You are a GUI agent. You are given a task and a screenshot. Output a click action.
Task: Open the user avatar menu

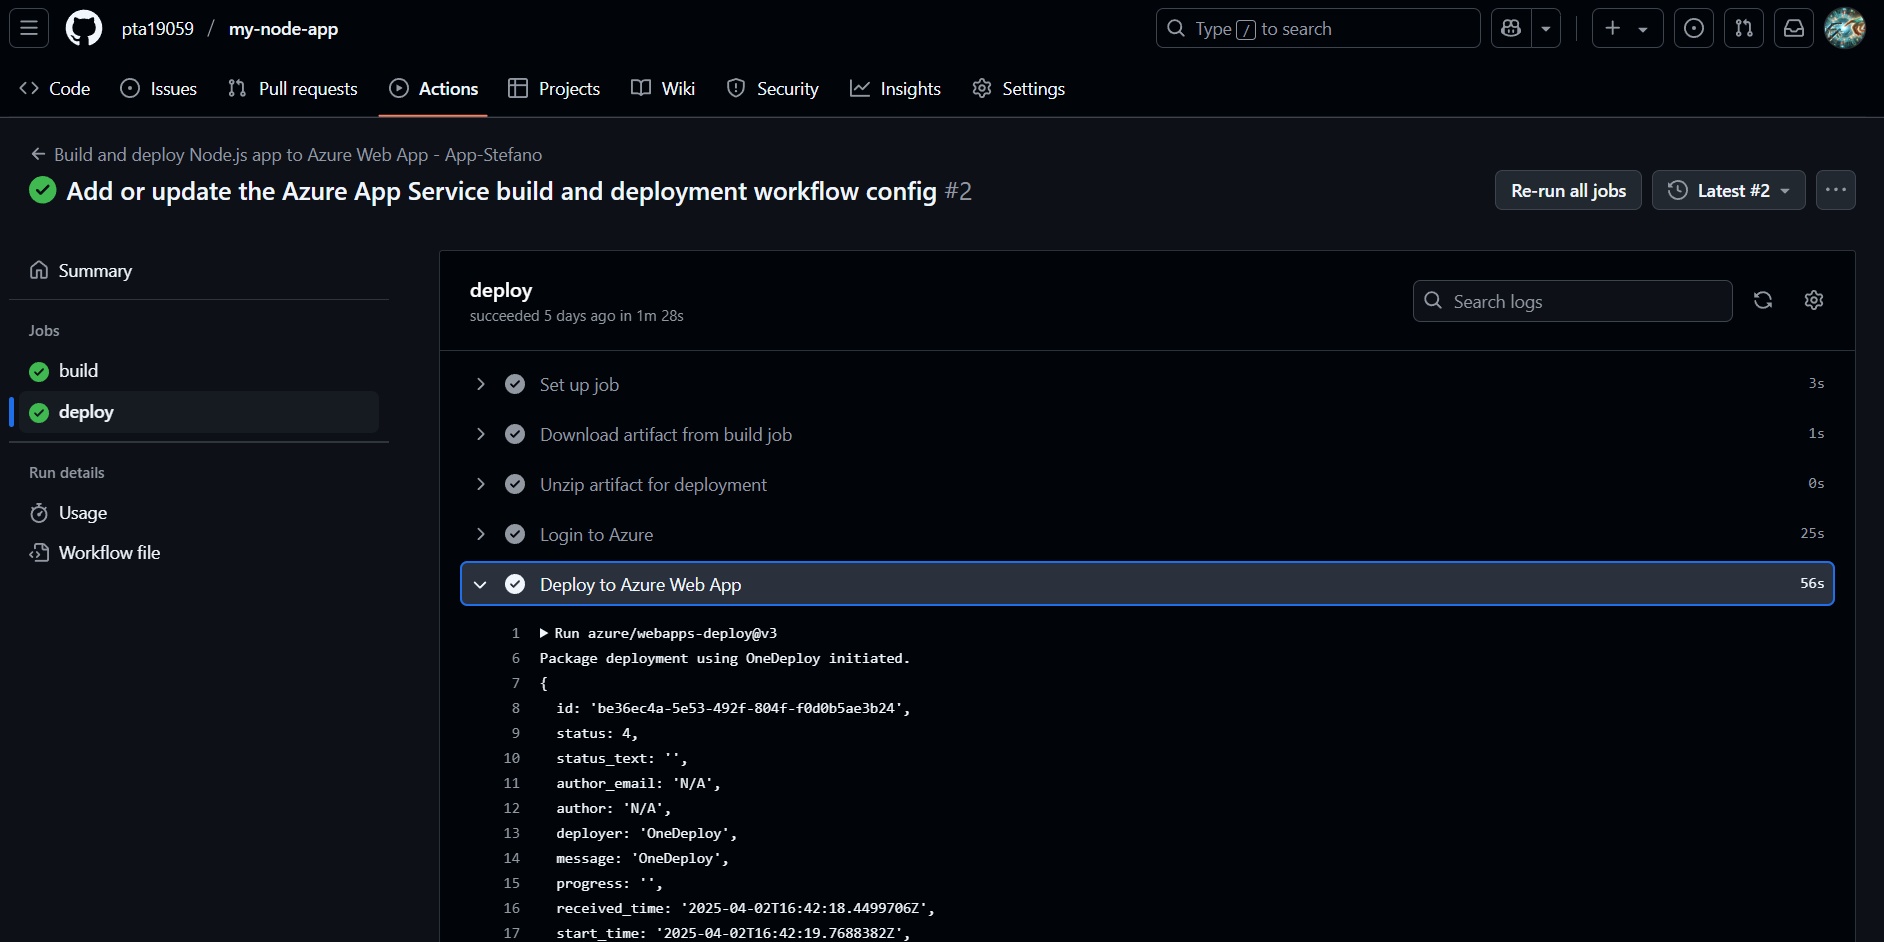pyautogui.click(x=1845, y=28)
